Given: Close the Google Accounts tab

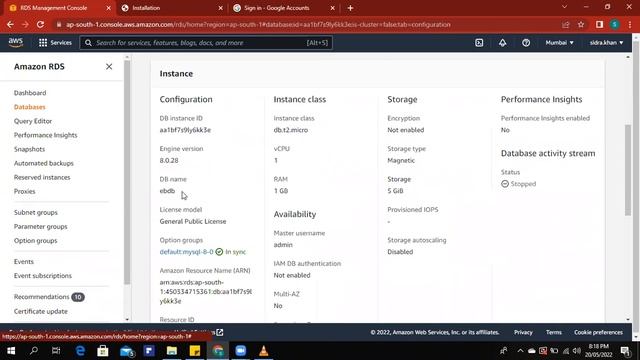Looking at the screenshot, I should click(332, 8).
